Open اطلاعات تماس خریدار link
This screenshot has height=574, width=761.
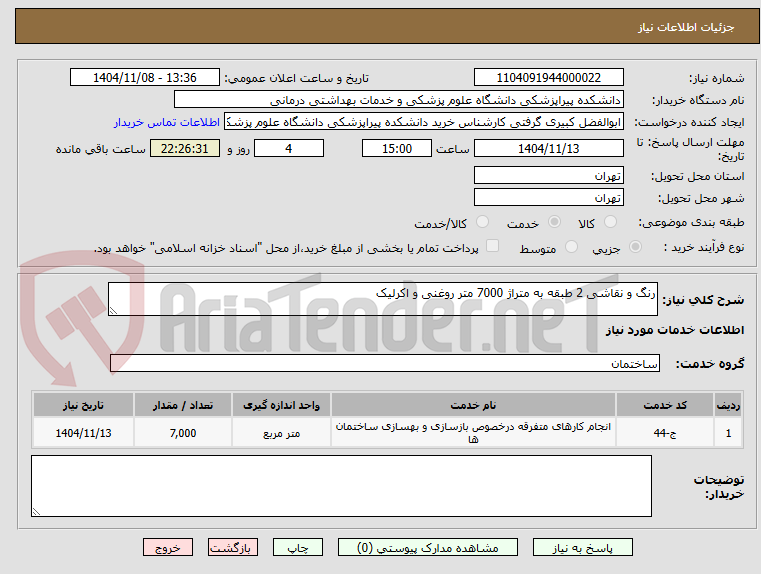166,122
